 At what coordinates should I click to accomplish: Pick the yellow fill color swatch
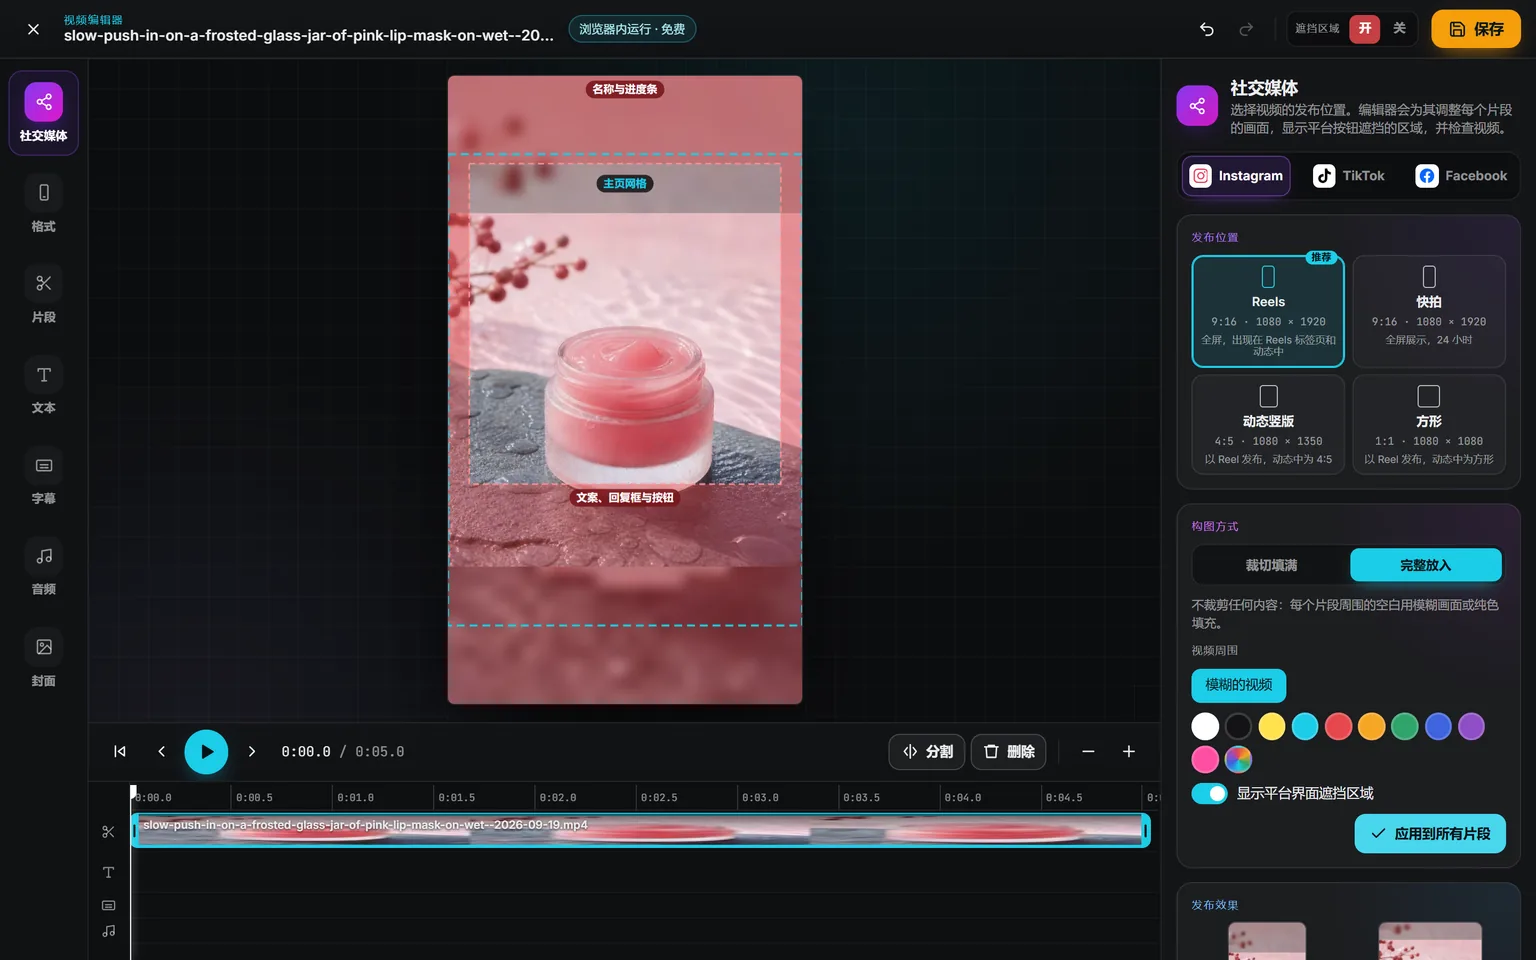coord(1272,727)
